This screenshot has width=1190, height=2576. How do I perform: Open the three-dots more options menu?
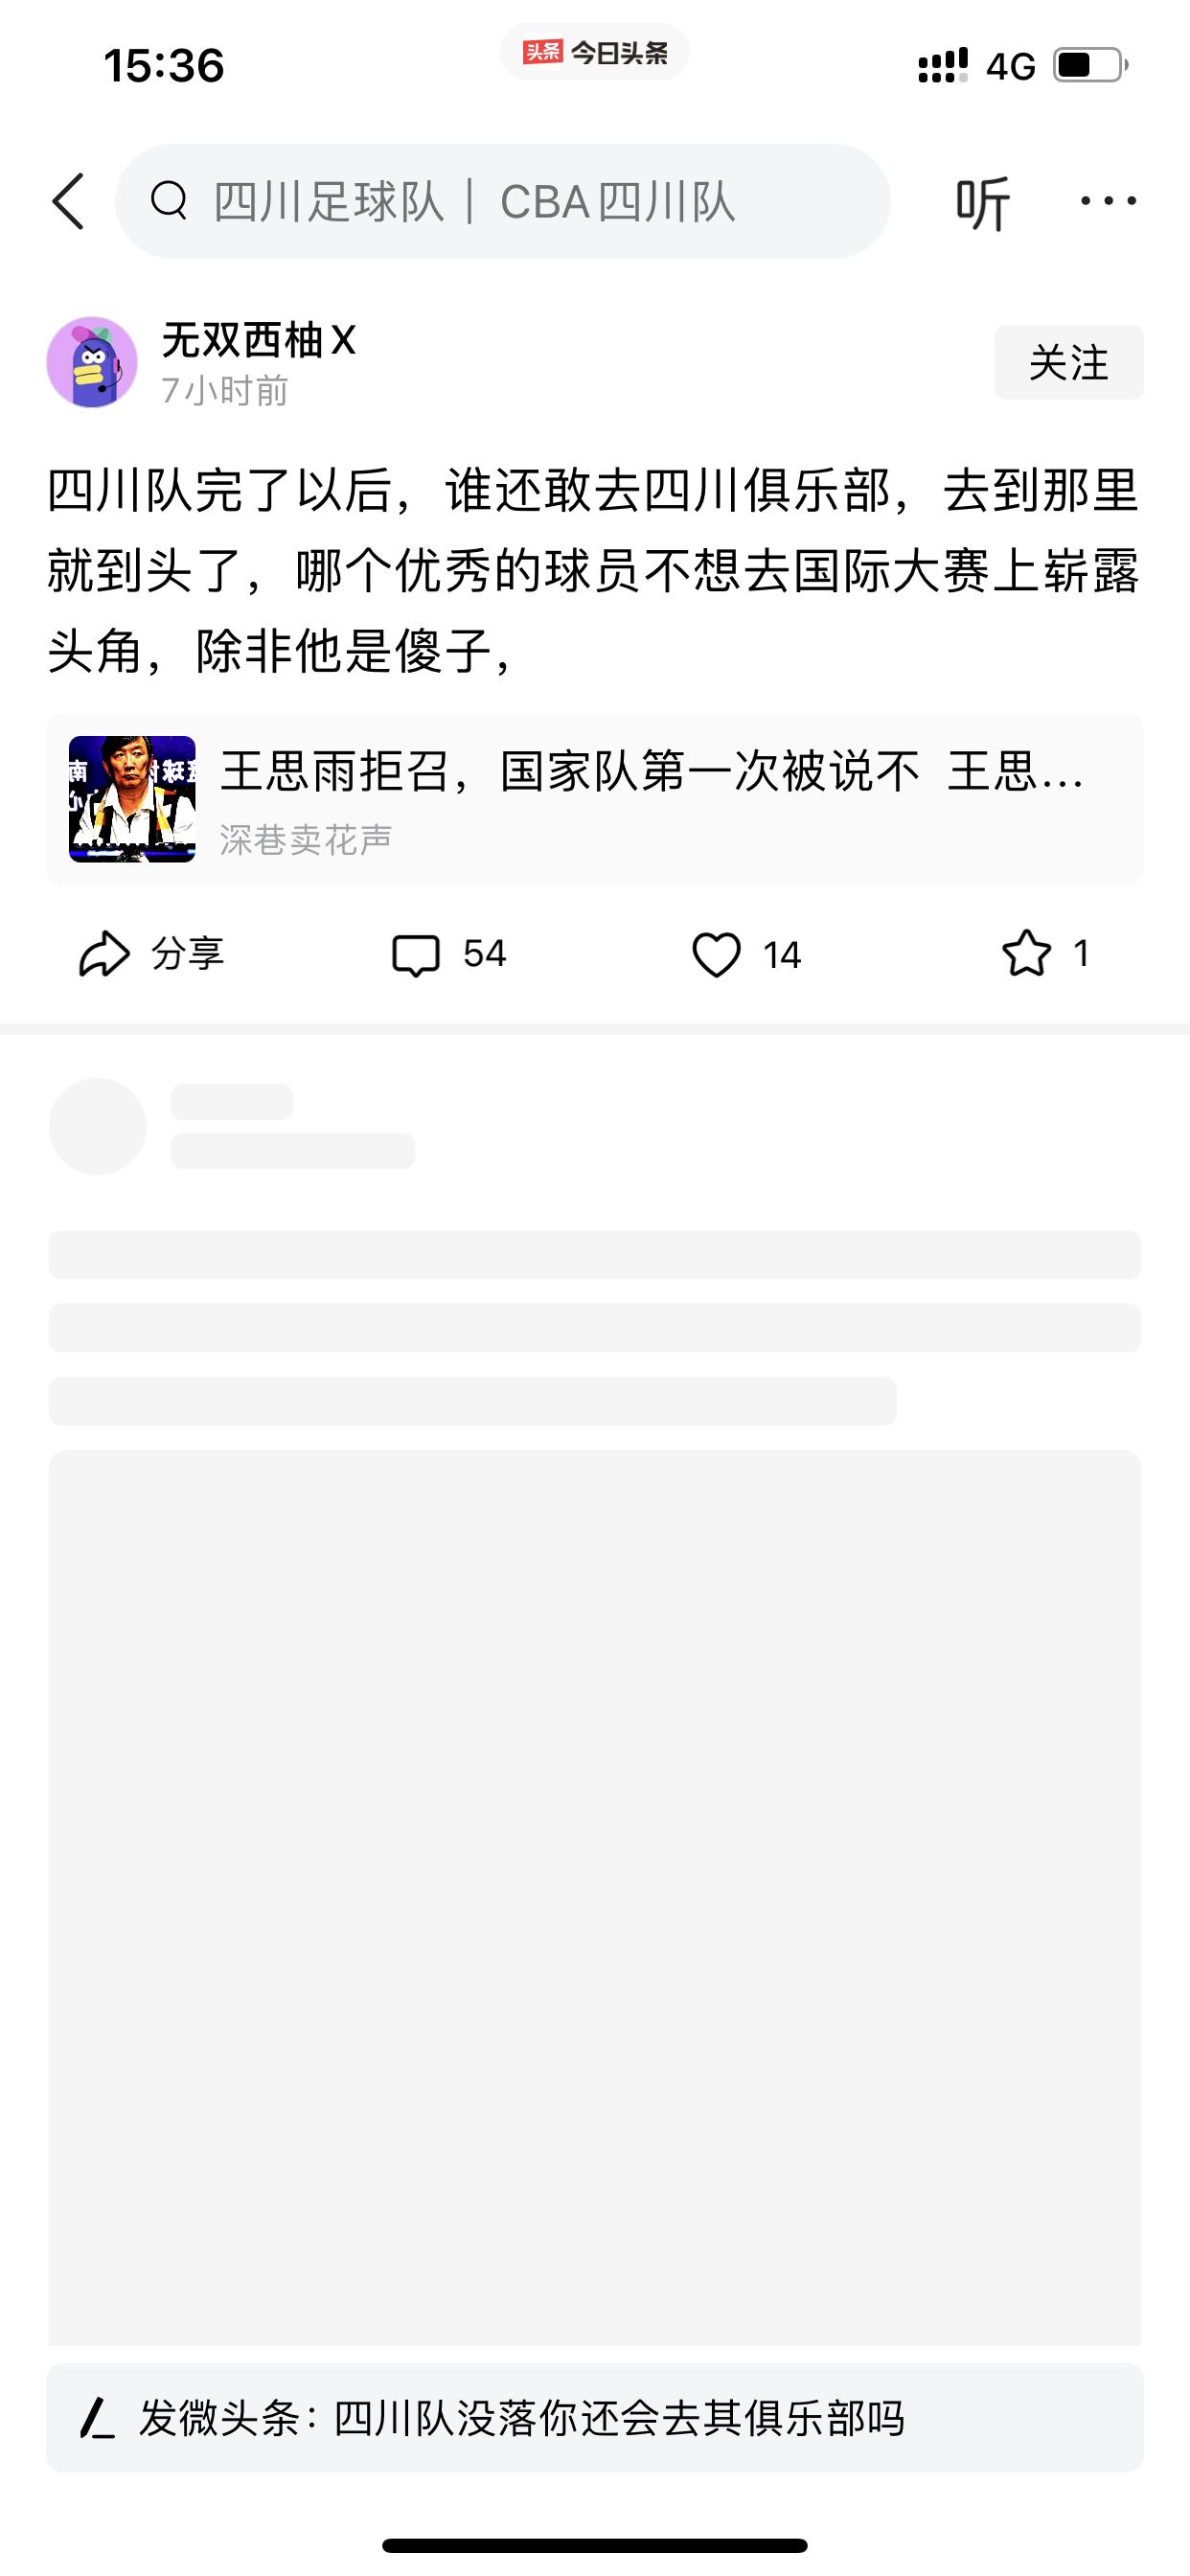(1108, 201)
